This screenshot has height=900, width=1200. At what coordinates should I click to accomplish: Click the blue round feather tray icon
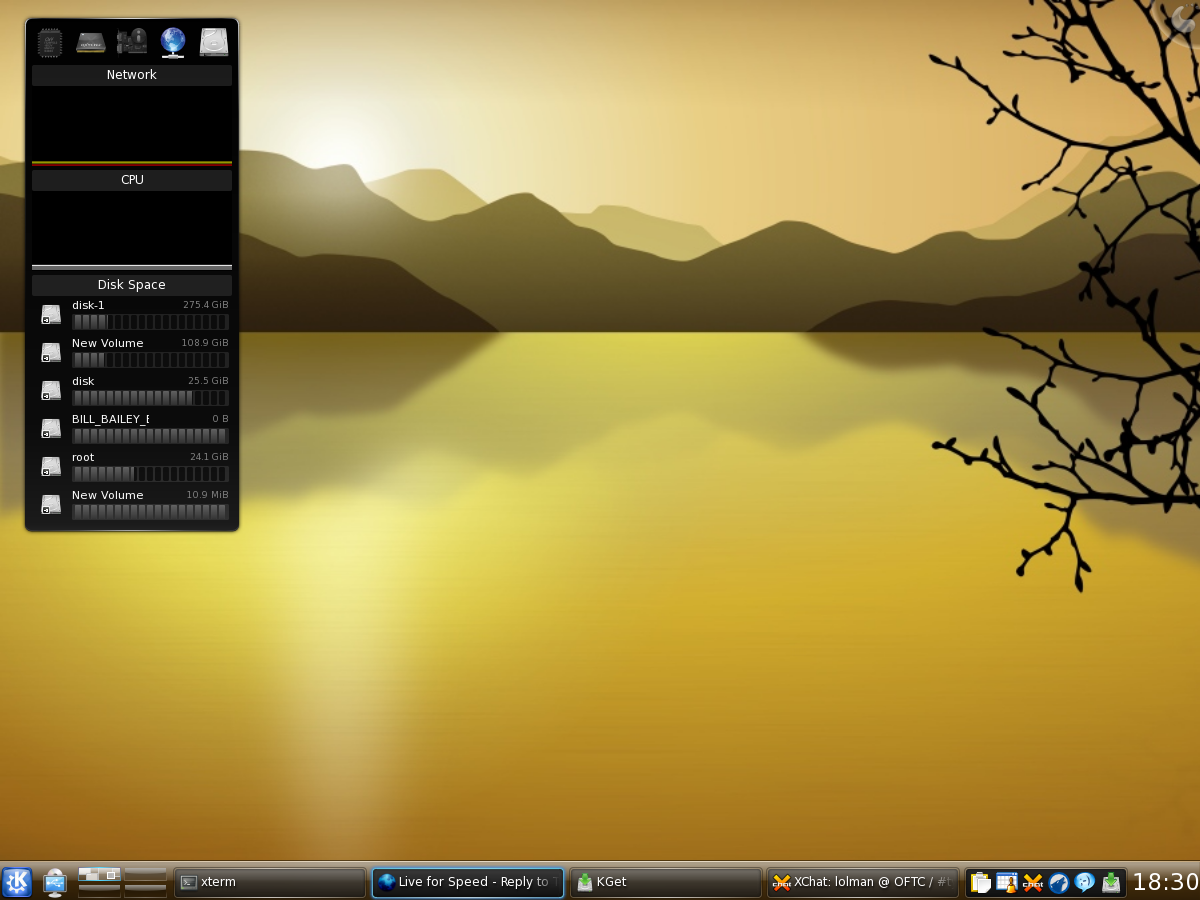pos(1059,882)
